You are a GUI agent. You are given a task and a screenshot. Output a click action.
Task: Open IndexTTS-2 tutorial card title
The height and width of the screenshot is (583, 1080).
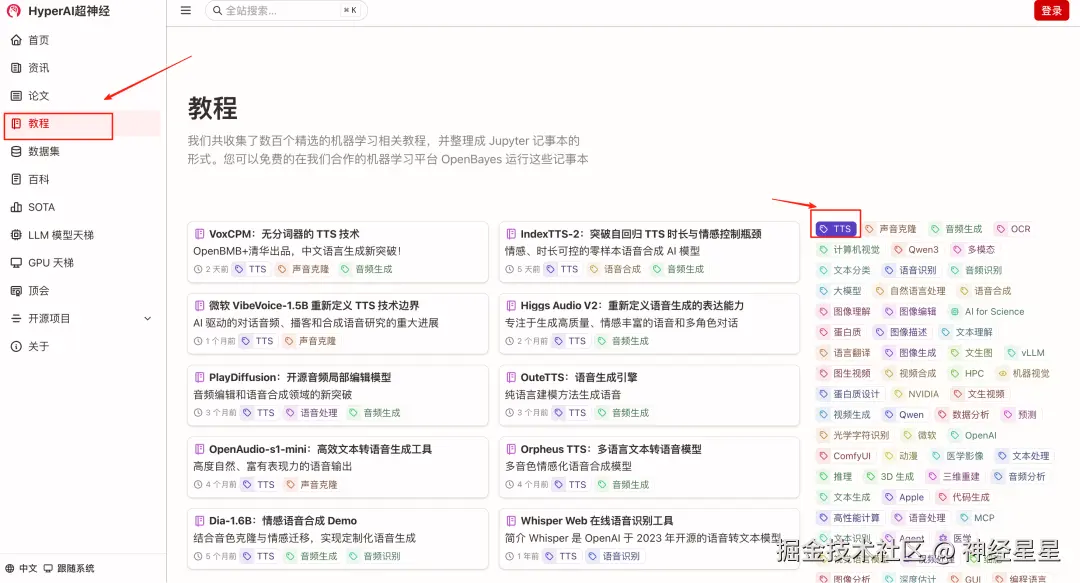641,234
